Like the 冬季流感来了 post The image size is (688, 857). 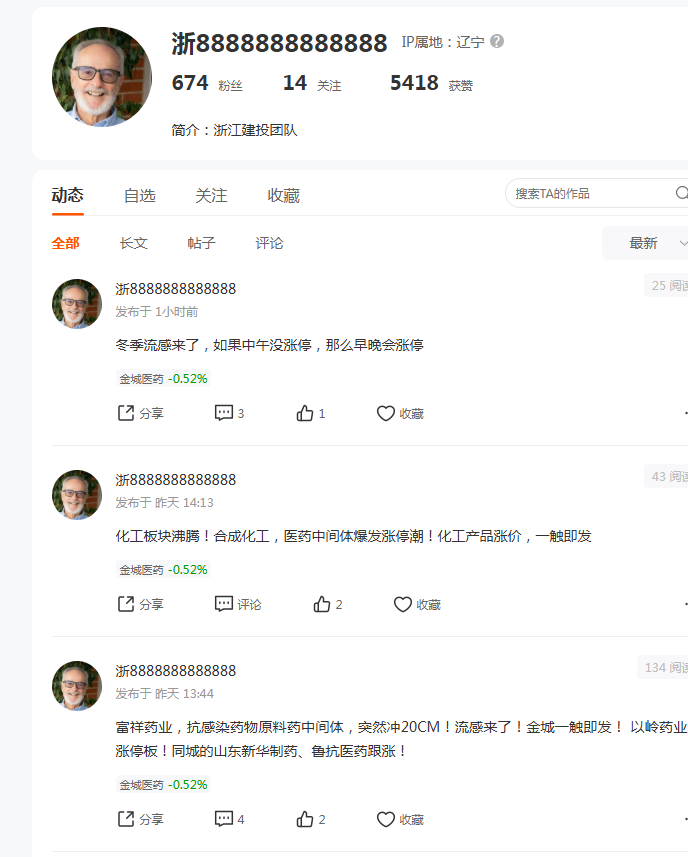click(x=310, y=413)
